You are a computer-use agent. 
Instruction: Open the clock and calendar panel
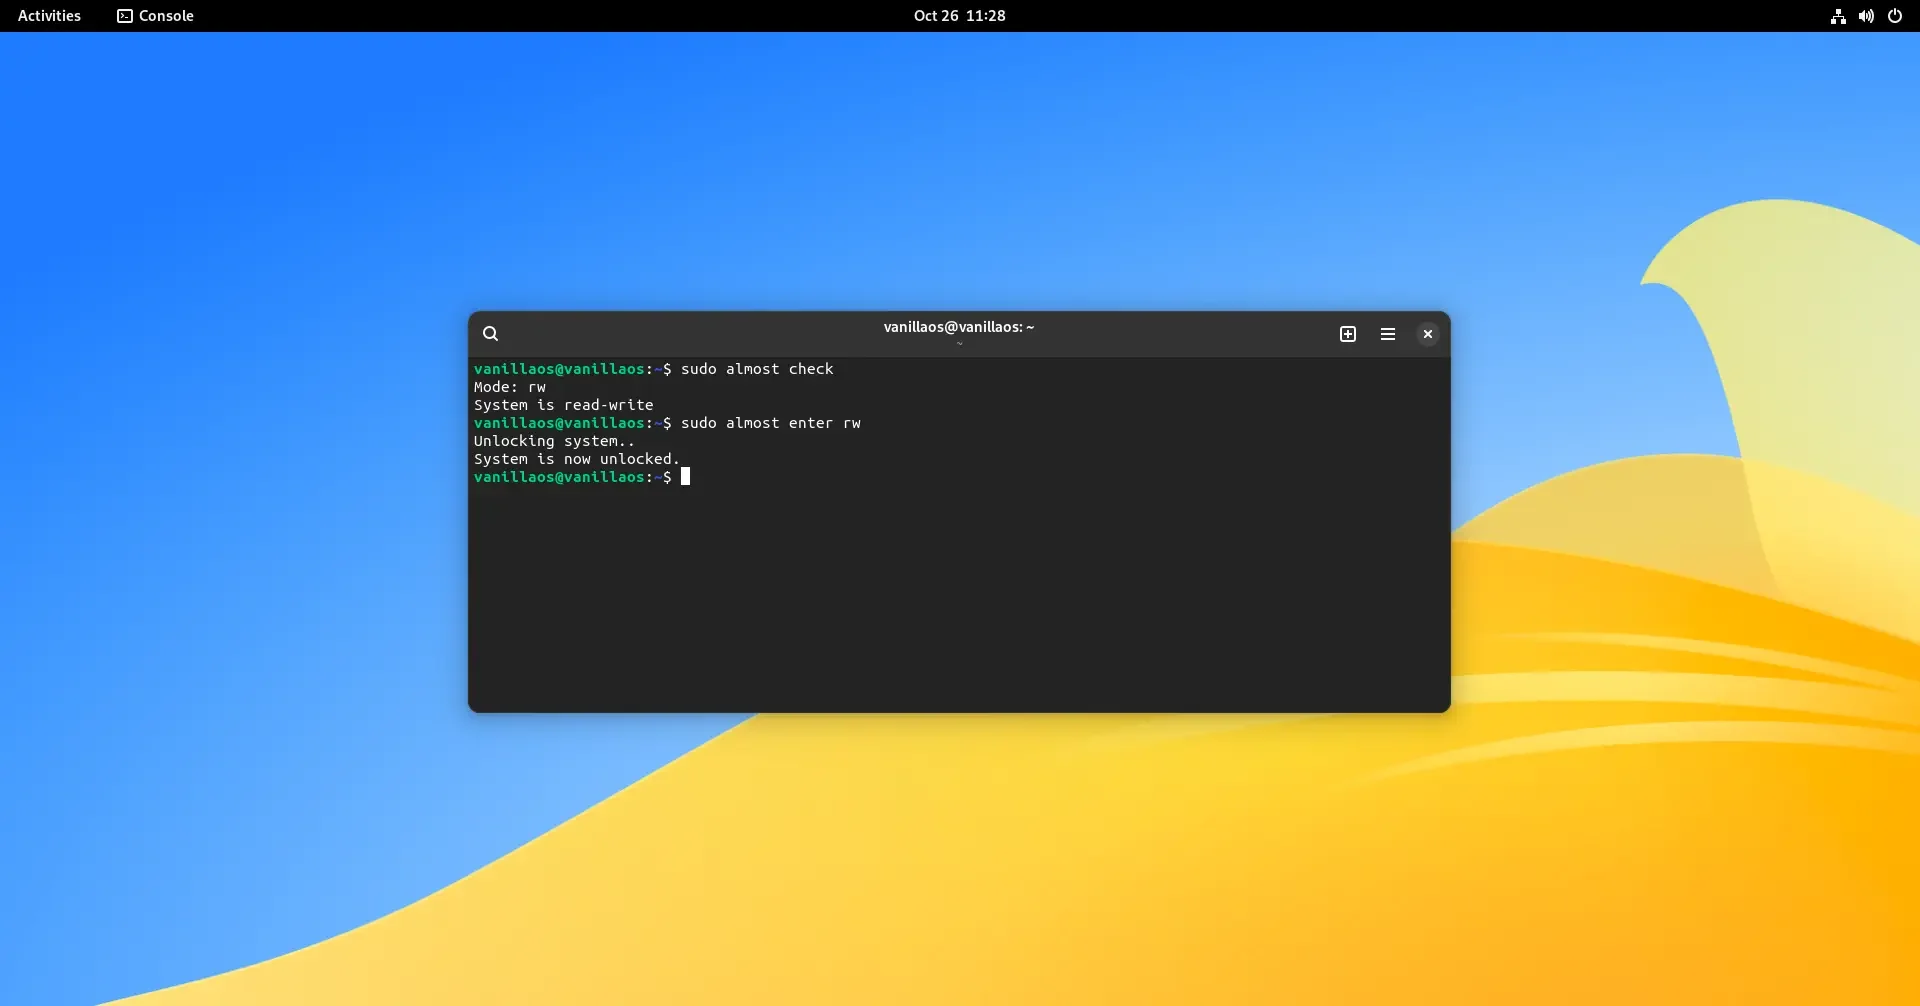[x=959, y=16]
